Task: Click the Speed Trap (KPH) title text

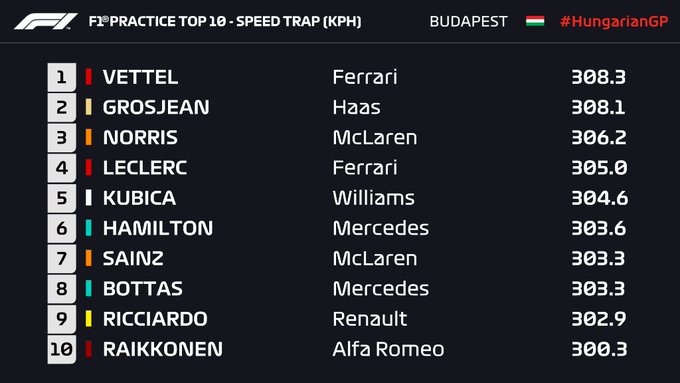Action: (299, 21)
